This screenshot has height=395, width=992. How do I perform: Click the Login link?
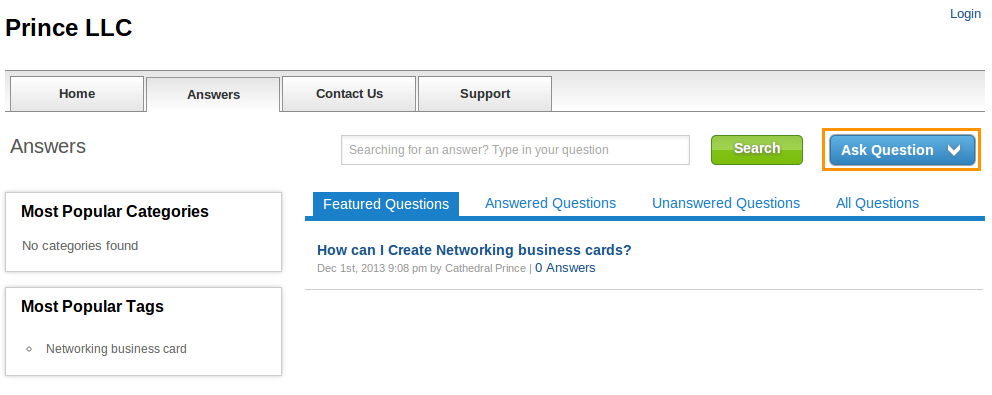point(965,14)
